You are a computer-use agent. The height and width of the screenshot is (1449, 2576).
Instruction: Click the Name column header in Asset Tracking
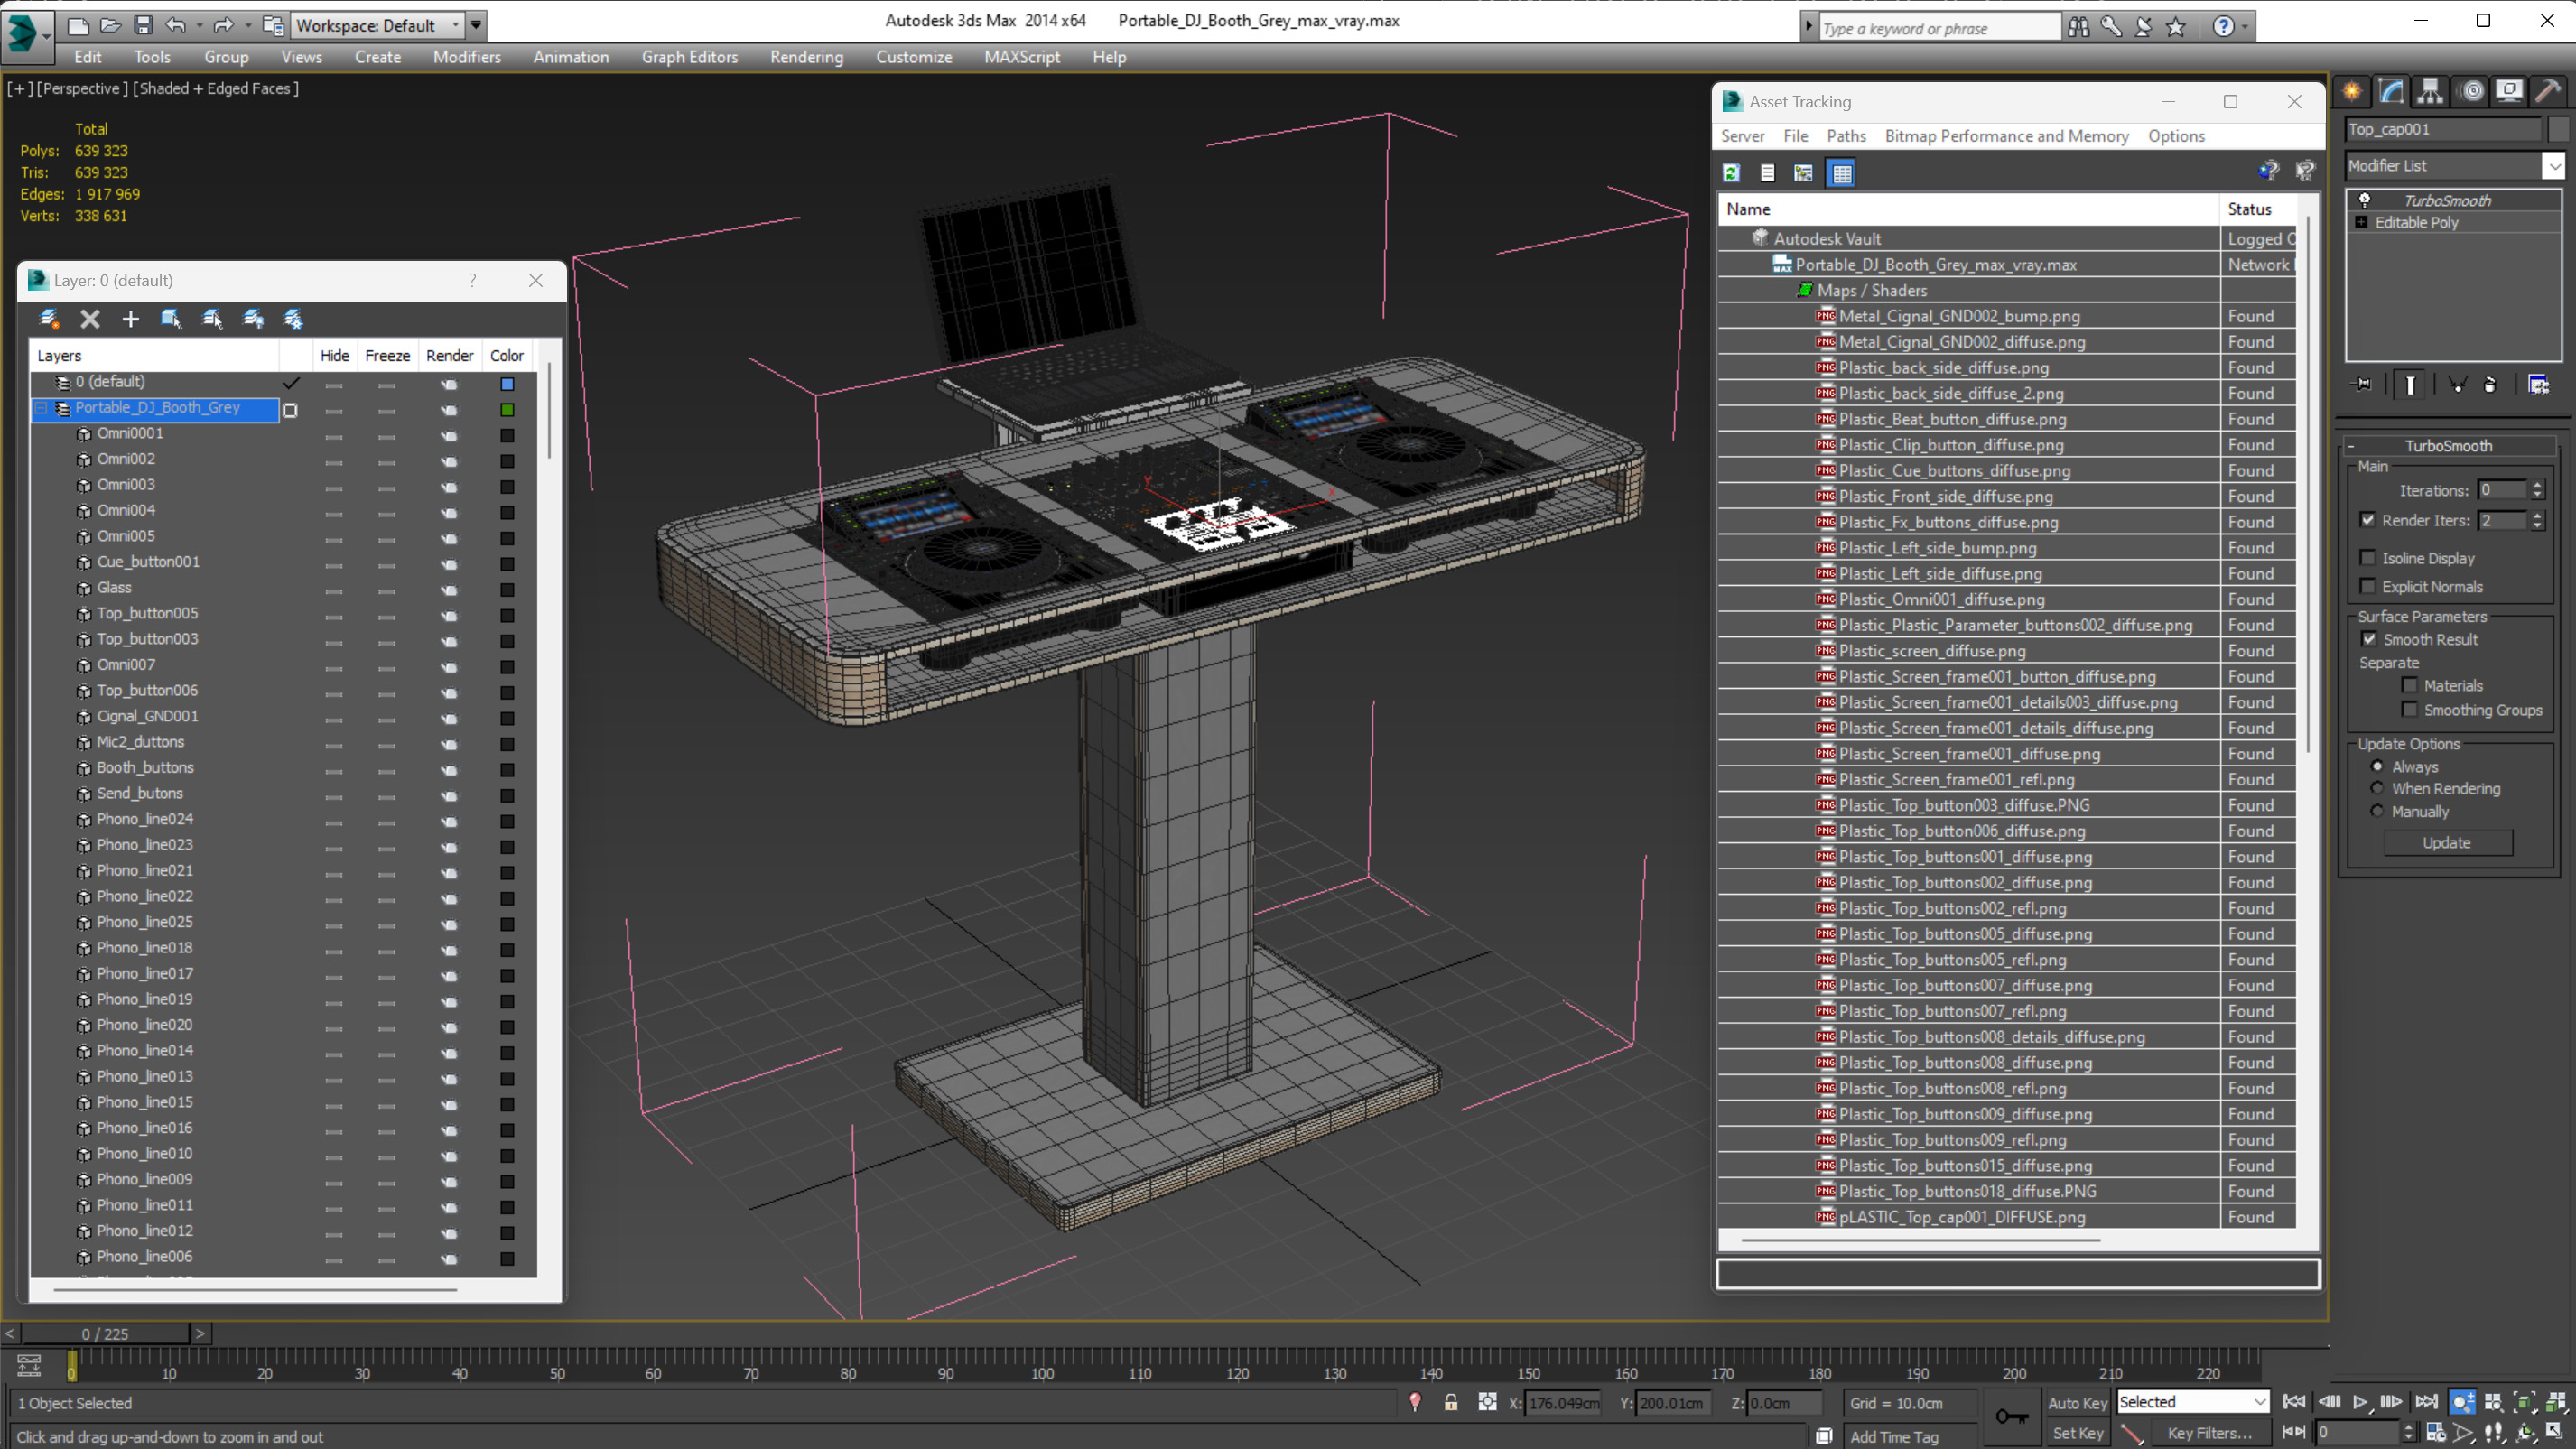point(1968,209)
